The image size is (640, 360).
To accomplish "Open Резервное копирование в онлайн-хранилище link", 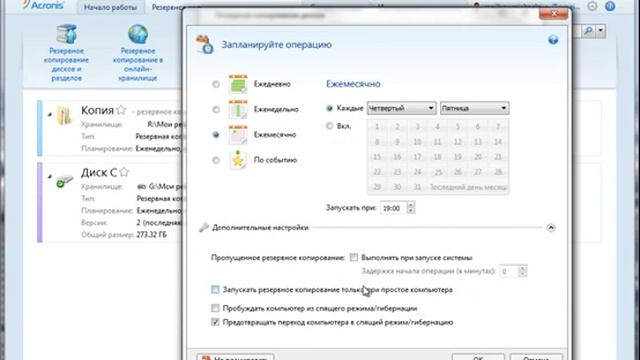I will (x=138, y=64).
